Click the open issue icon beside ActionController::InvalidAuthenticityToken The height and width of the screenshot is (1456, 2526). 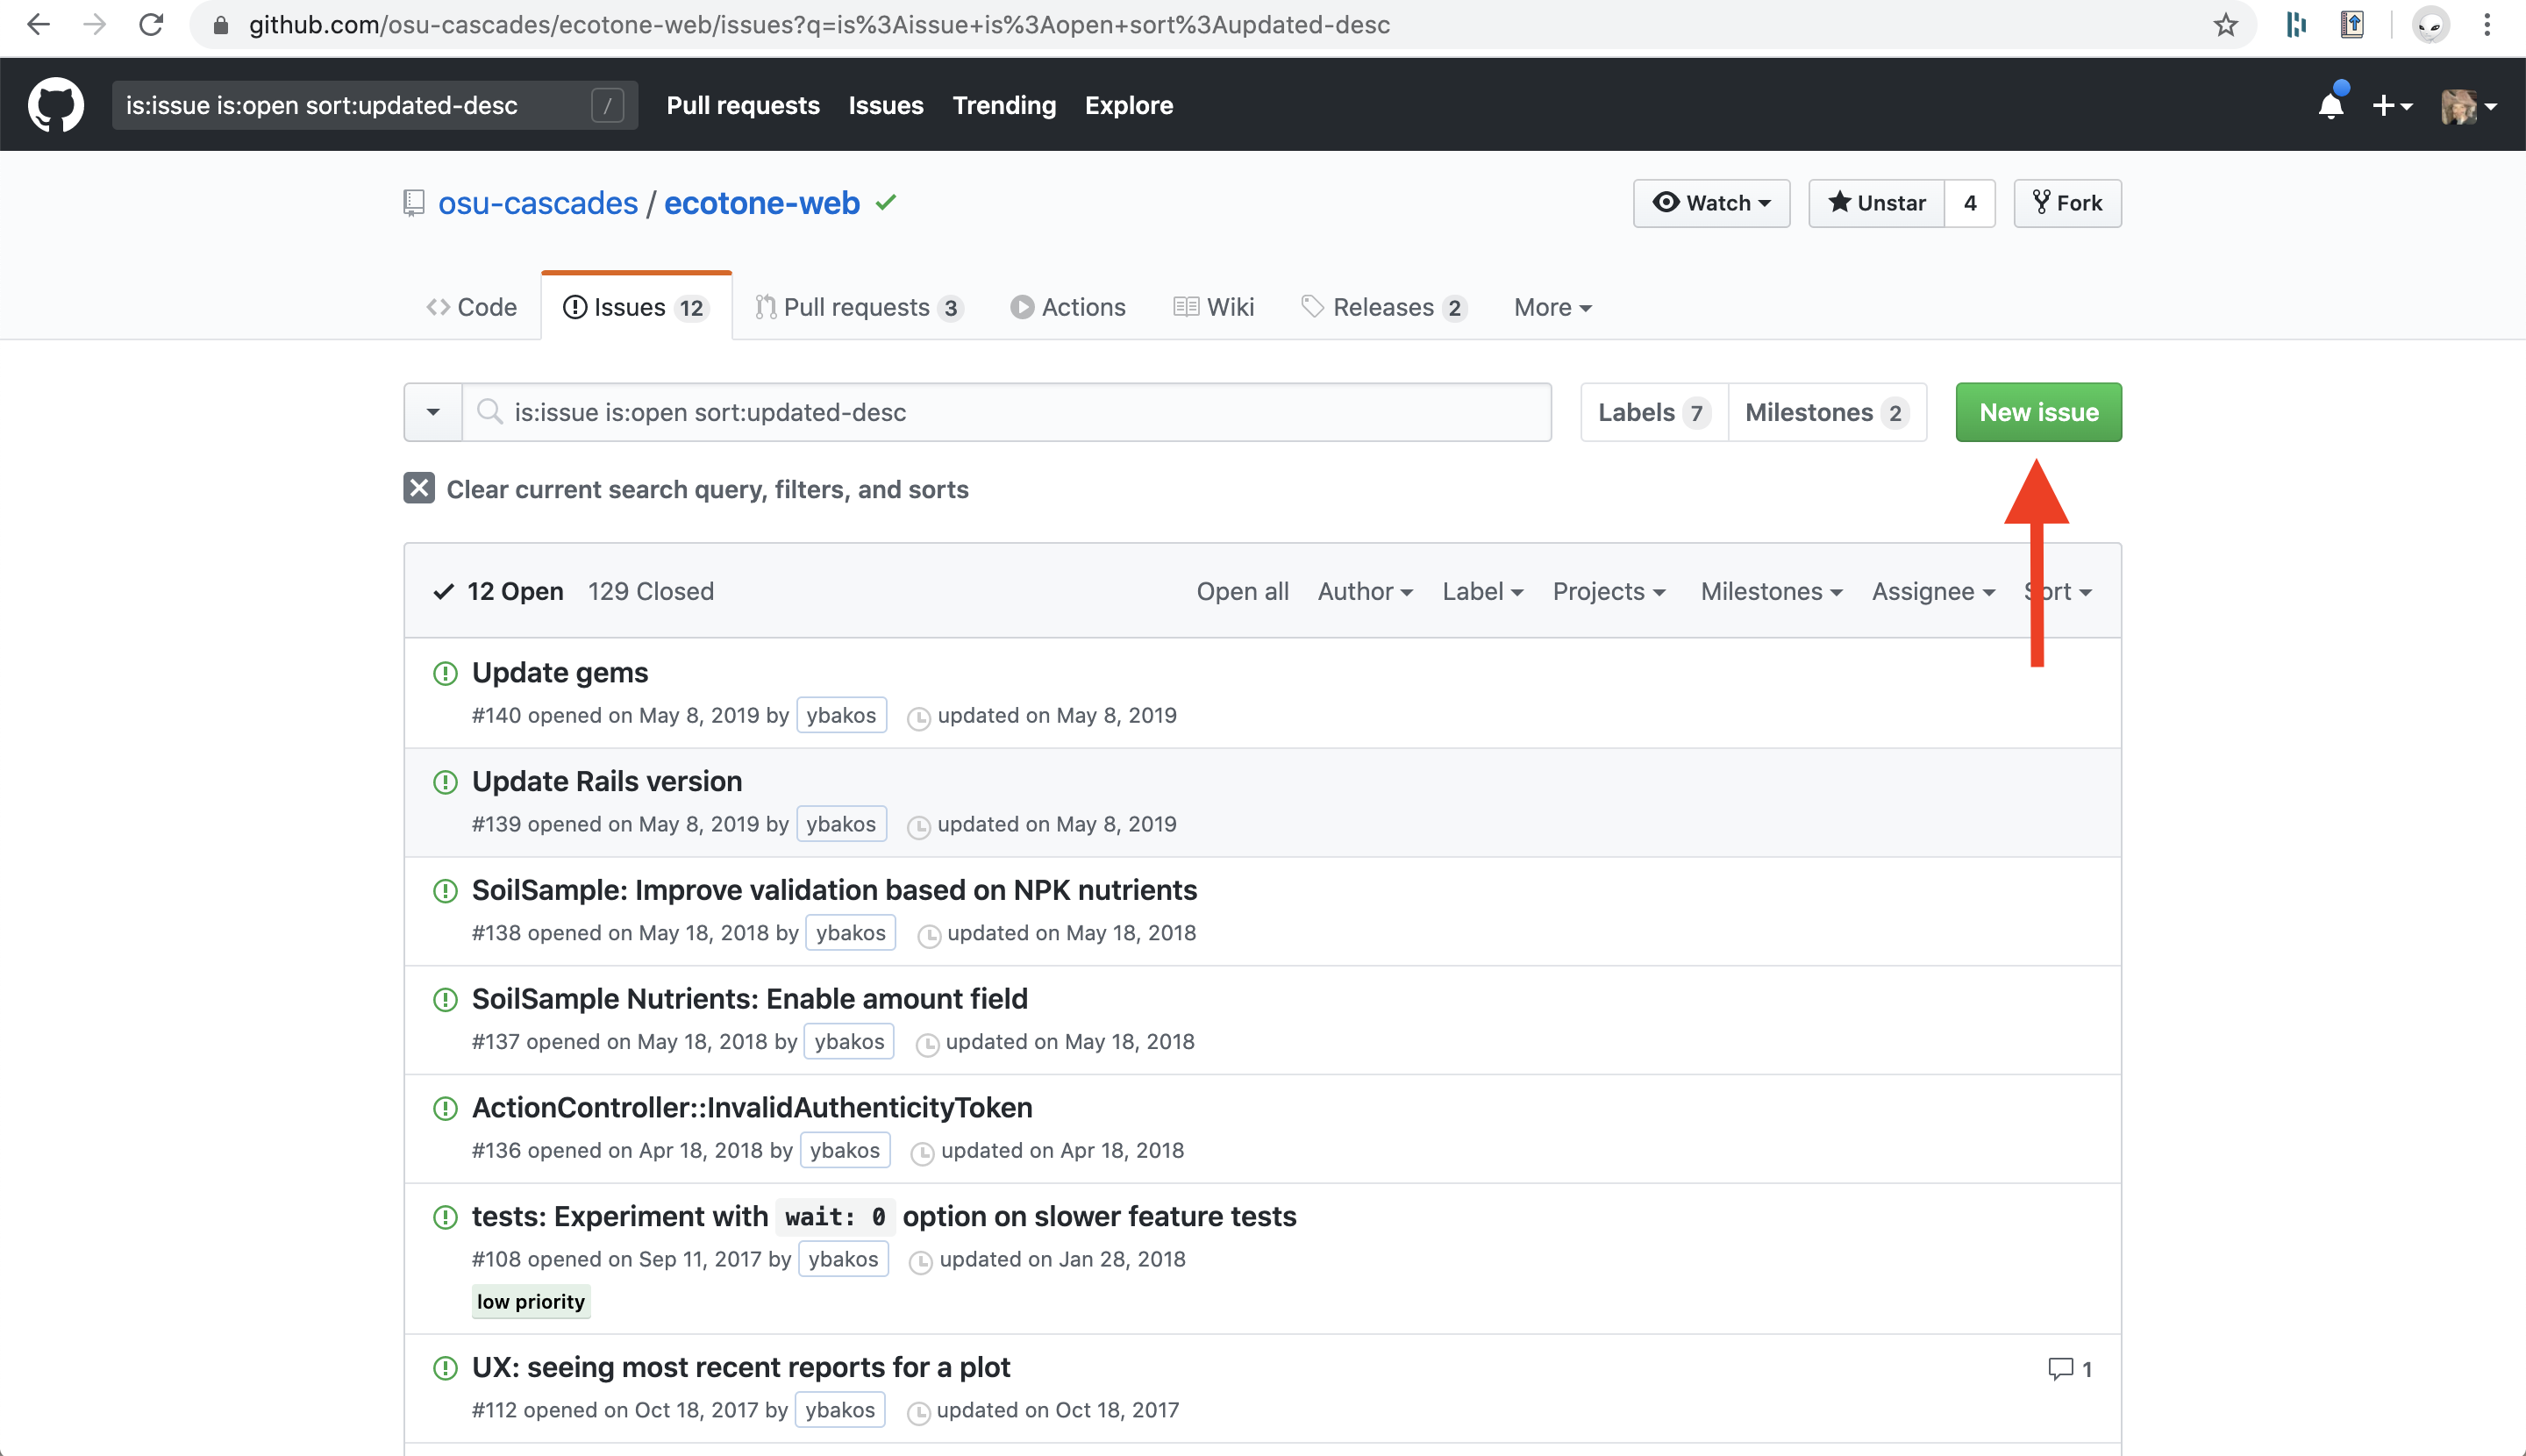(x=445, y=1108)
